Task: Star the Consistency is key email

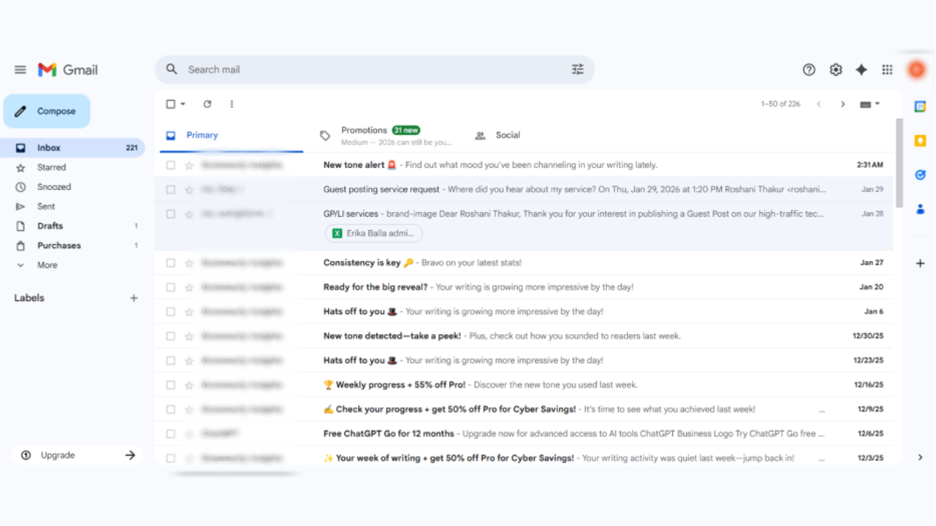Action: click(189, 263)
